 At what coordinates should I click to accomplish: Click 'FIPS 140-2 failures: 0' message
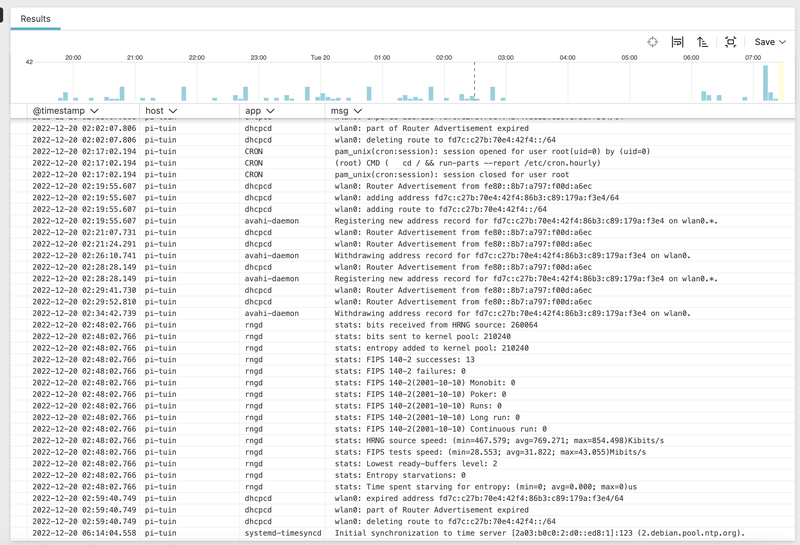pyautogui.click(x=400, y=371)
